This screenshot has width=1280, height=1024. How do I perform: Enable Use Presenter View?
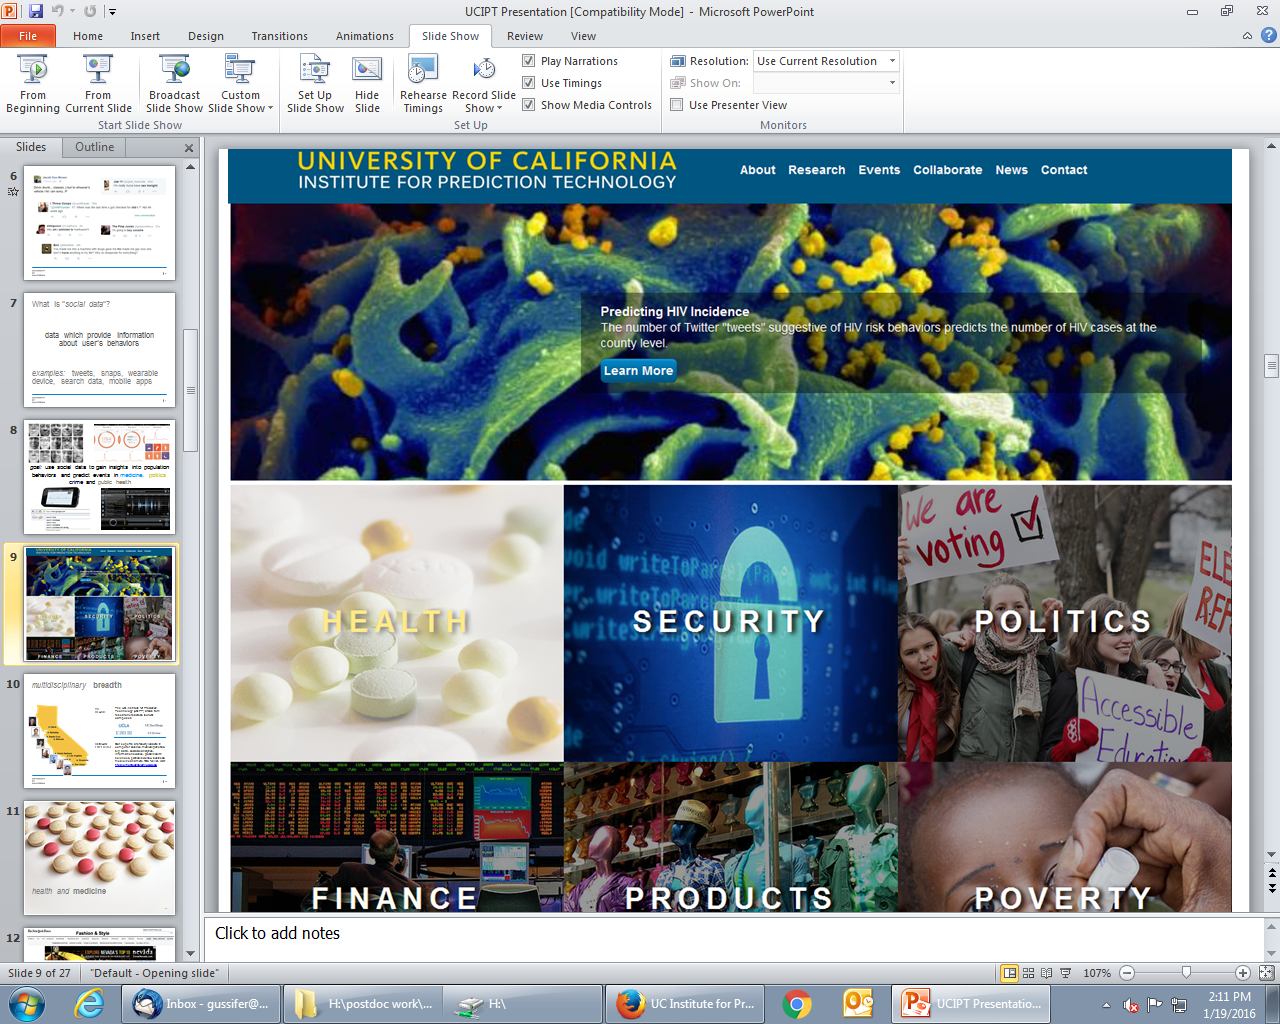point(677,105)
